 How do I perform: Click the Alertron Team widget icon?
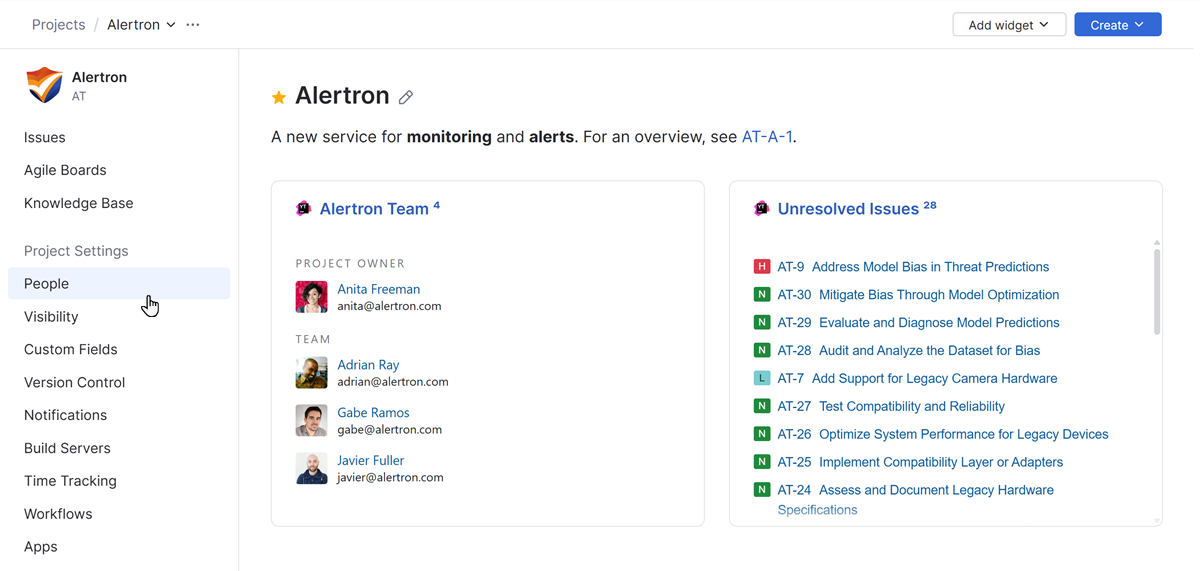[304, 208]
